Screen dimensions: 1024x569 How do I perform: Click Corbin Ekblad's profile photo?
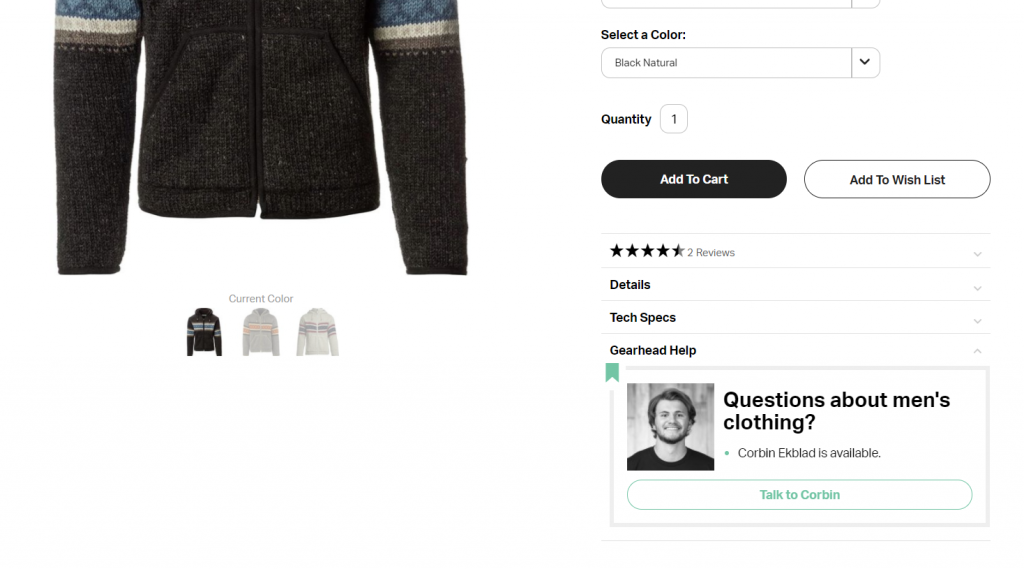point(670,427)
